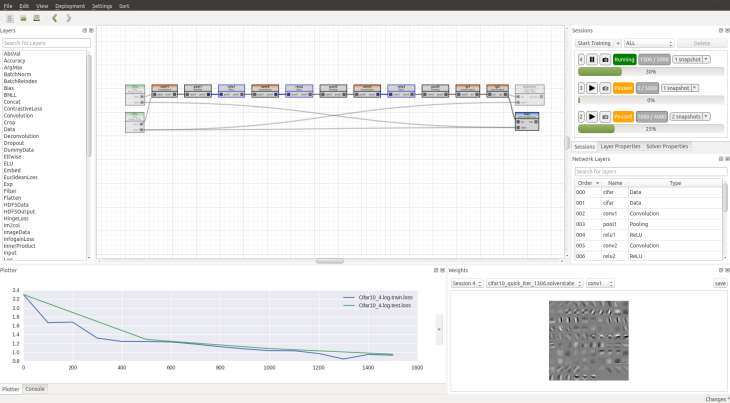This screenshot has width=730, height=403.
Task: Click the Search for Layers input field
Action: [46, 43]
